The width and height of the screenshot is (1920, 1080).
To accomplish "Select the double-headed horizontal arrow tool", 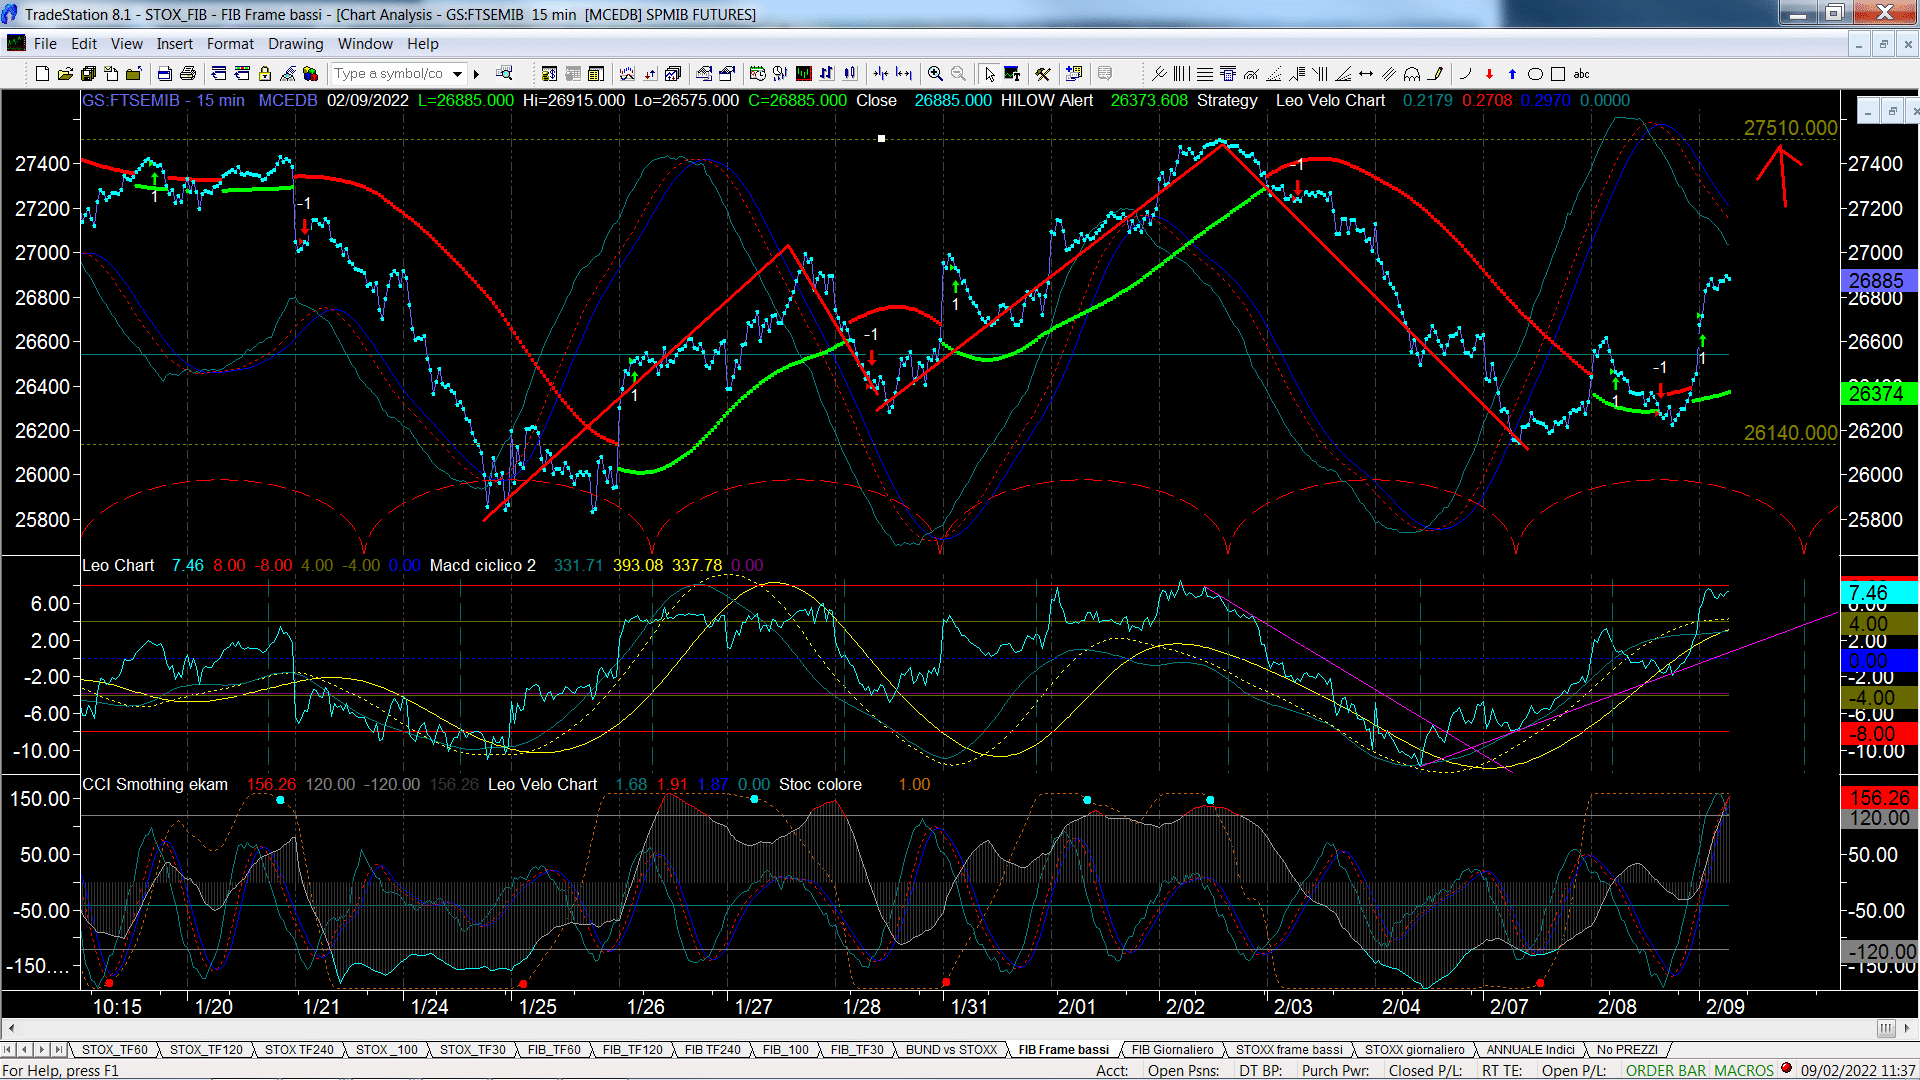I will click(1366, 74).
